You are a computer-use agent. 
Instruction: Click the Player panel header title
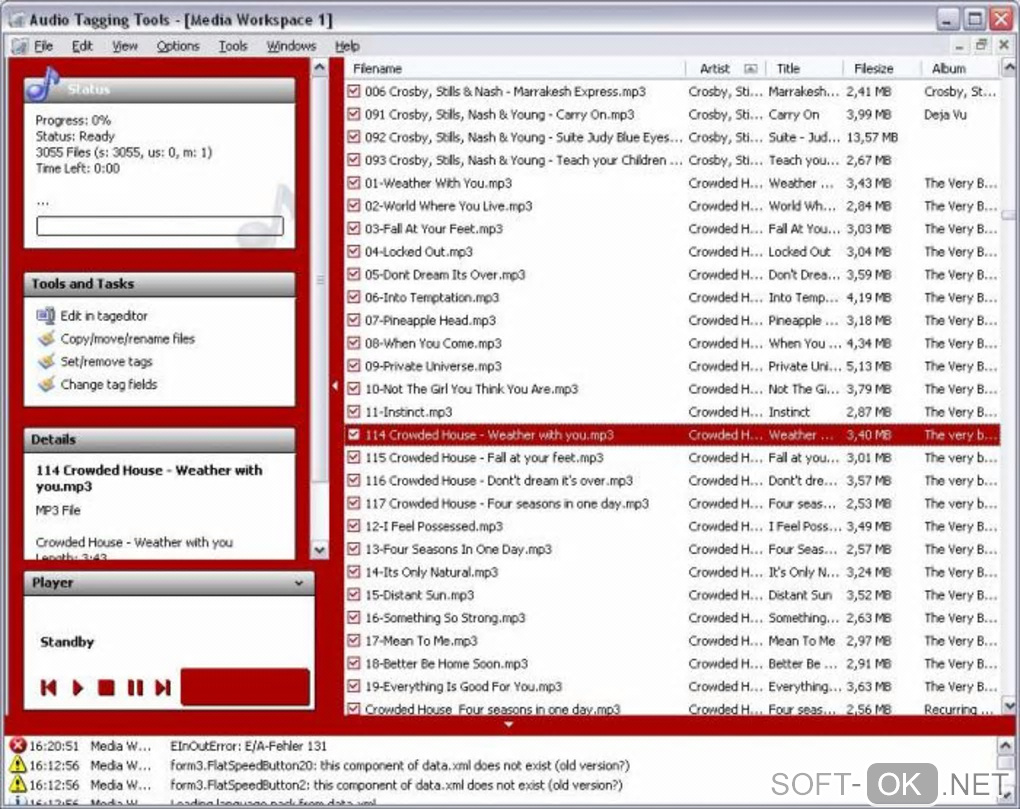point(53,583)
